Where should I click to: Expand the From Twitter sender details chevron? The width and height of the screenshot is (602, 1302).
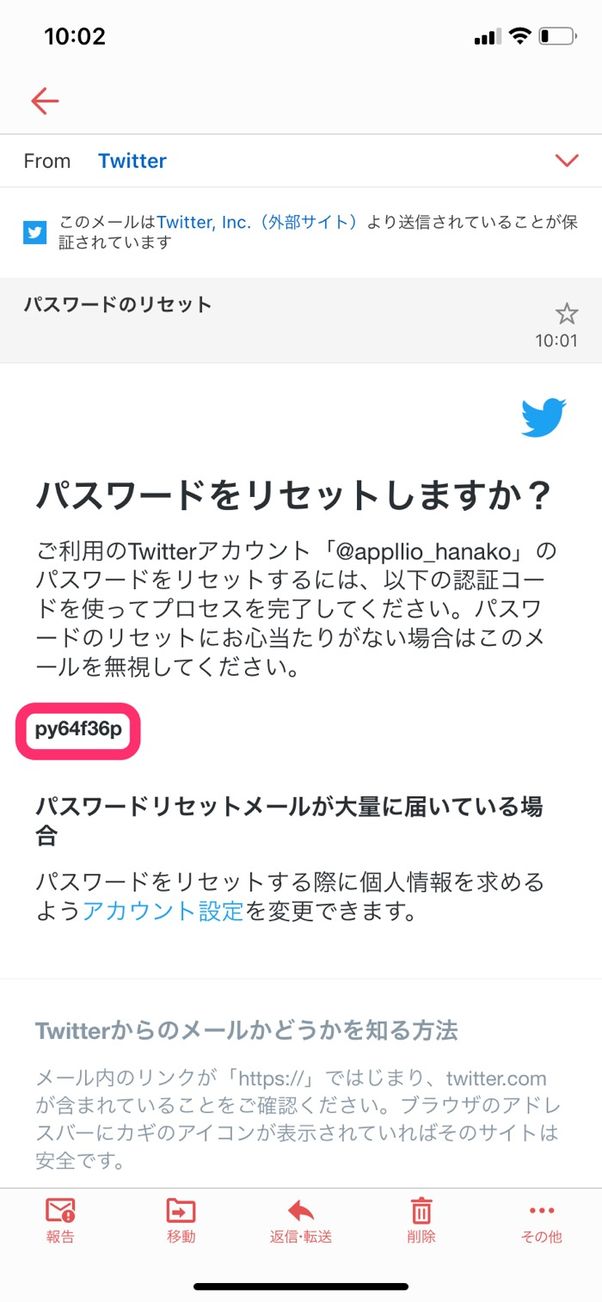click(x=567, y=160)
